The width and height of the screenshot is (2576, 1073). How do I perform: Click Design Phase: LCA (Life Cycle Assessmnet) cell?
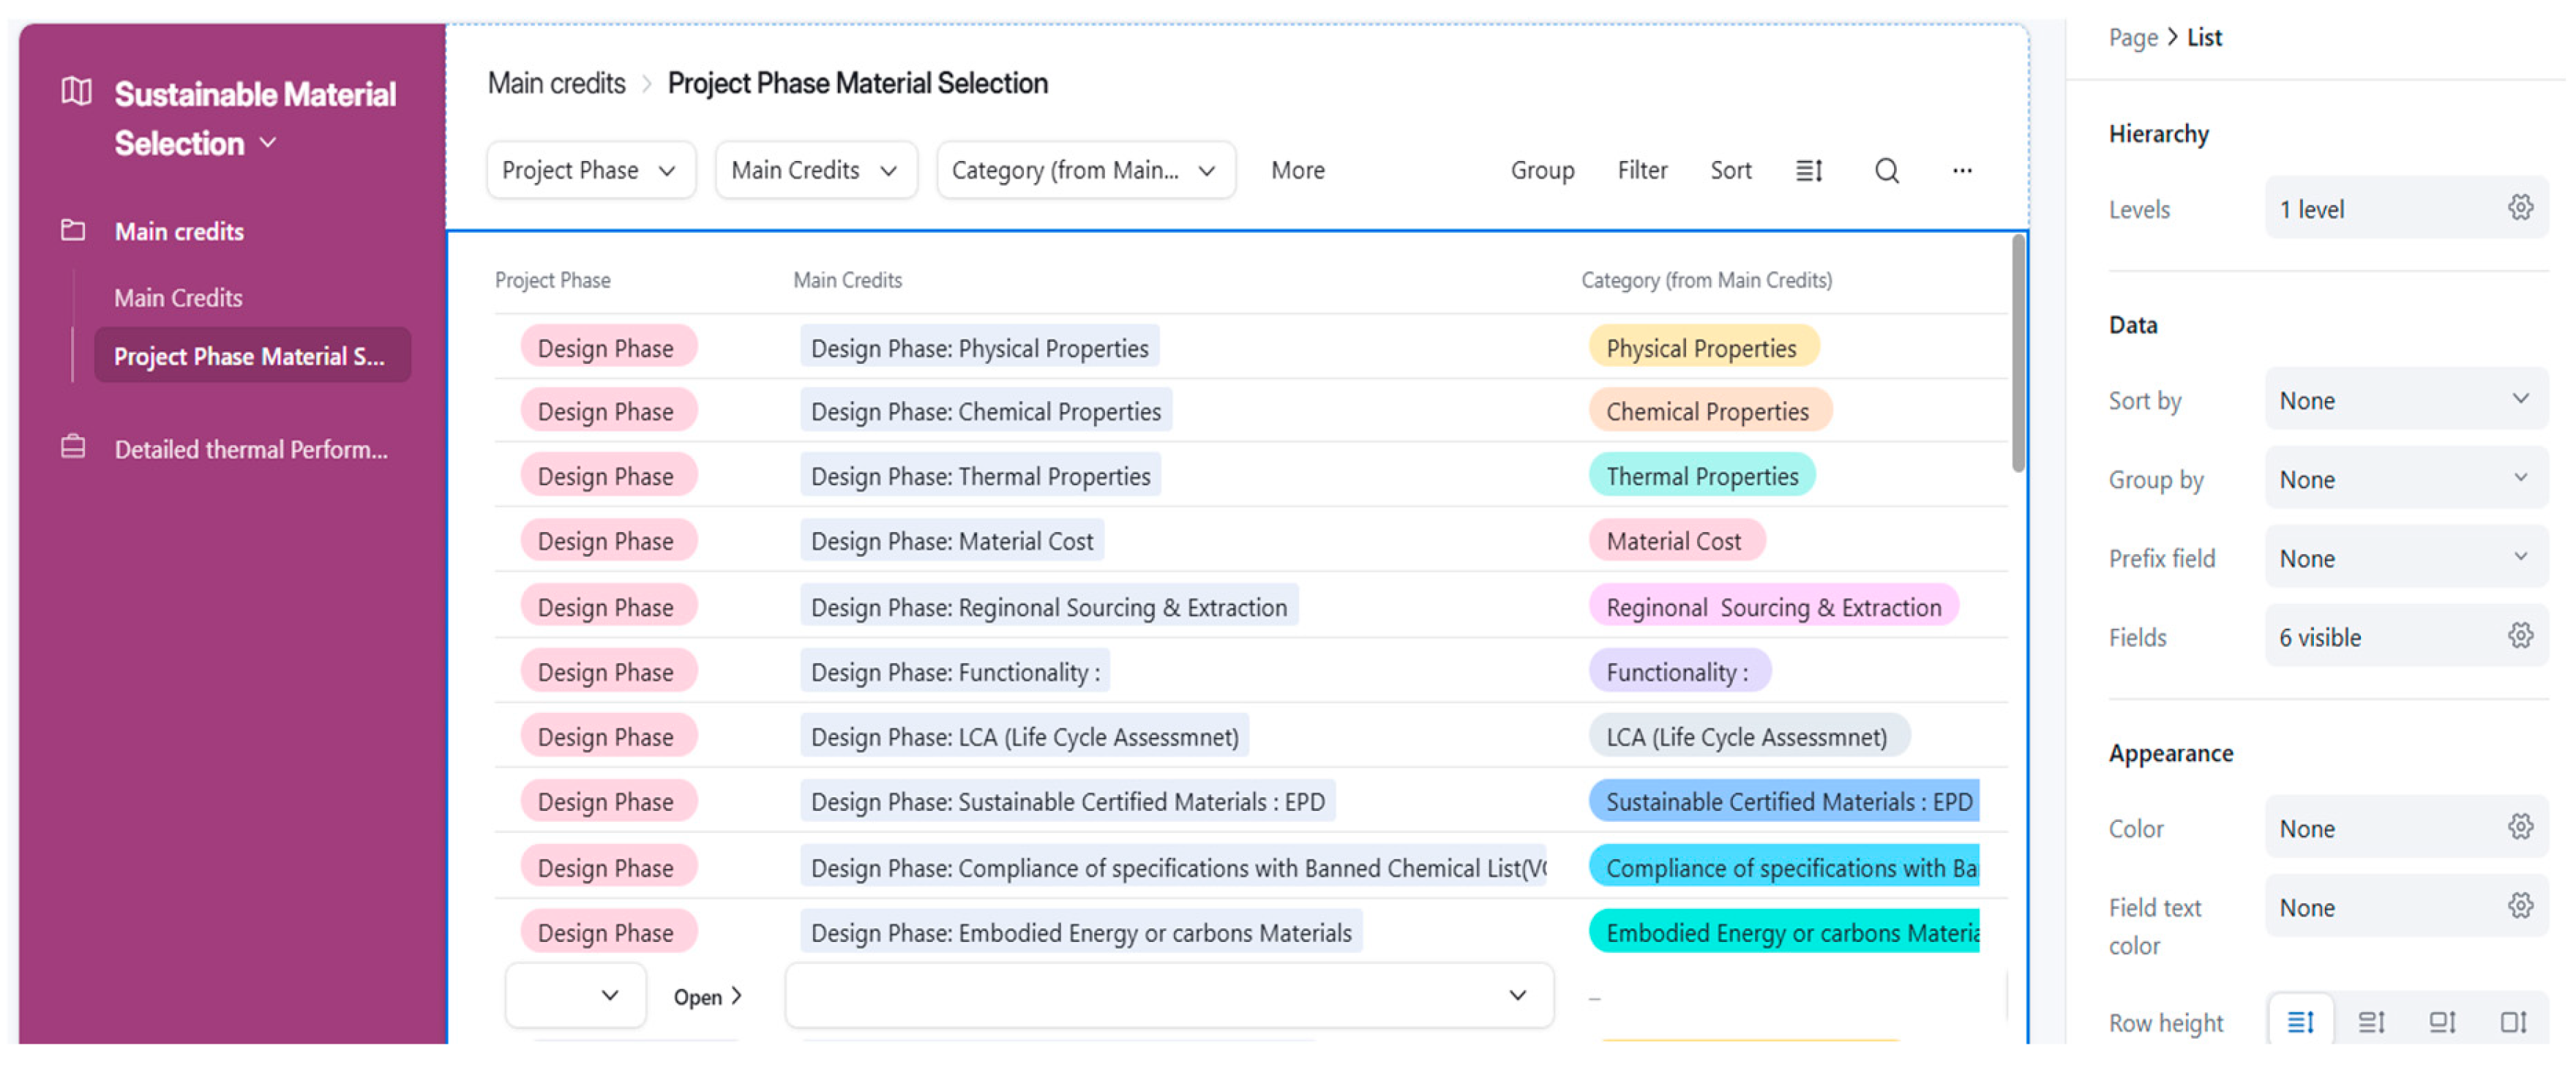point(1024,736)
